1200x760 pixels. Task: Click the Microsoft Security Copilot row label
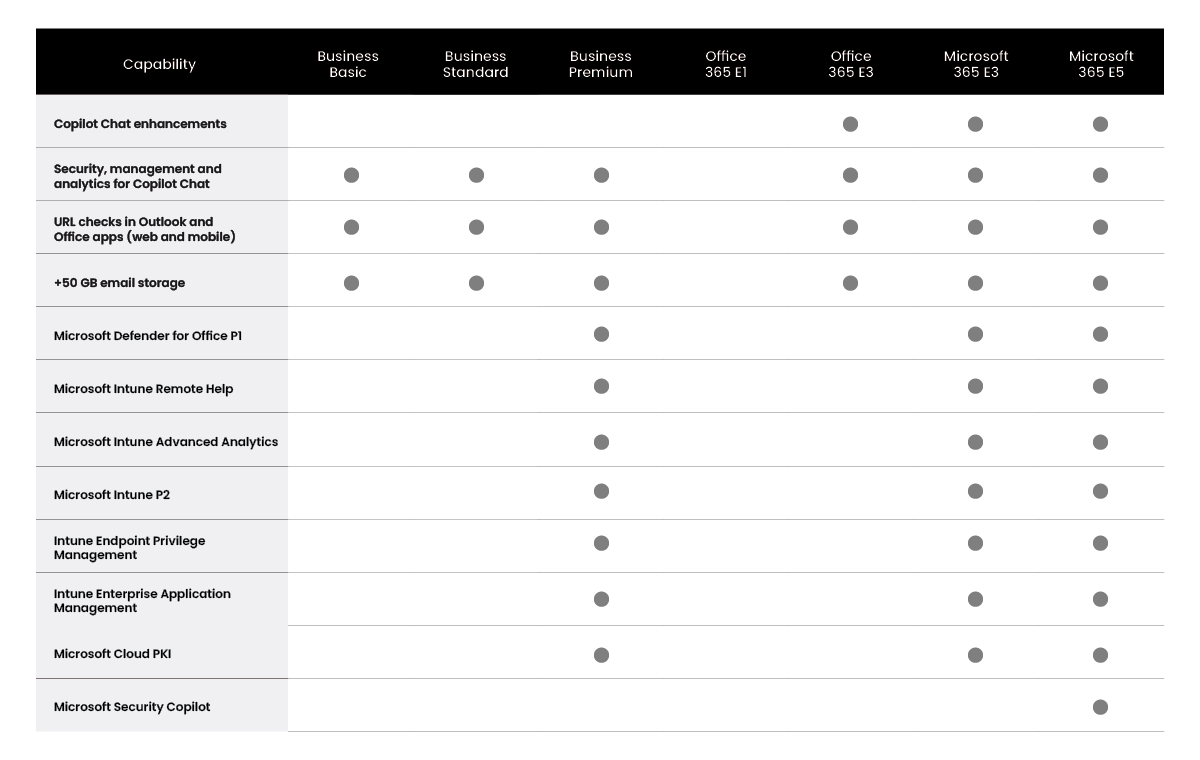[132, 707]
